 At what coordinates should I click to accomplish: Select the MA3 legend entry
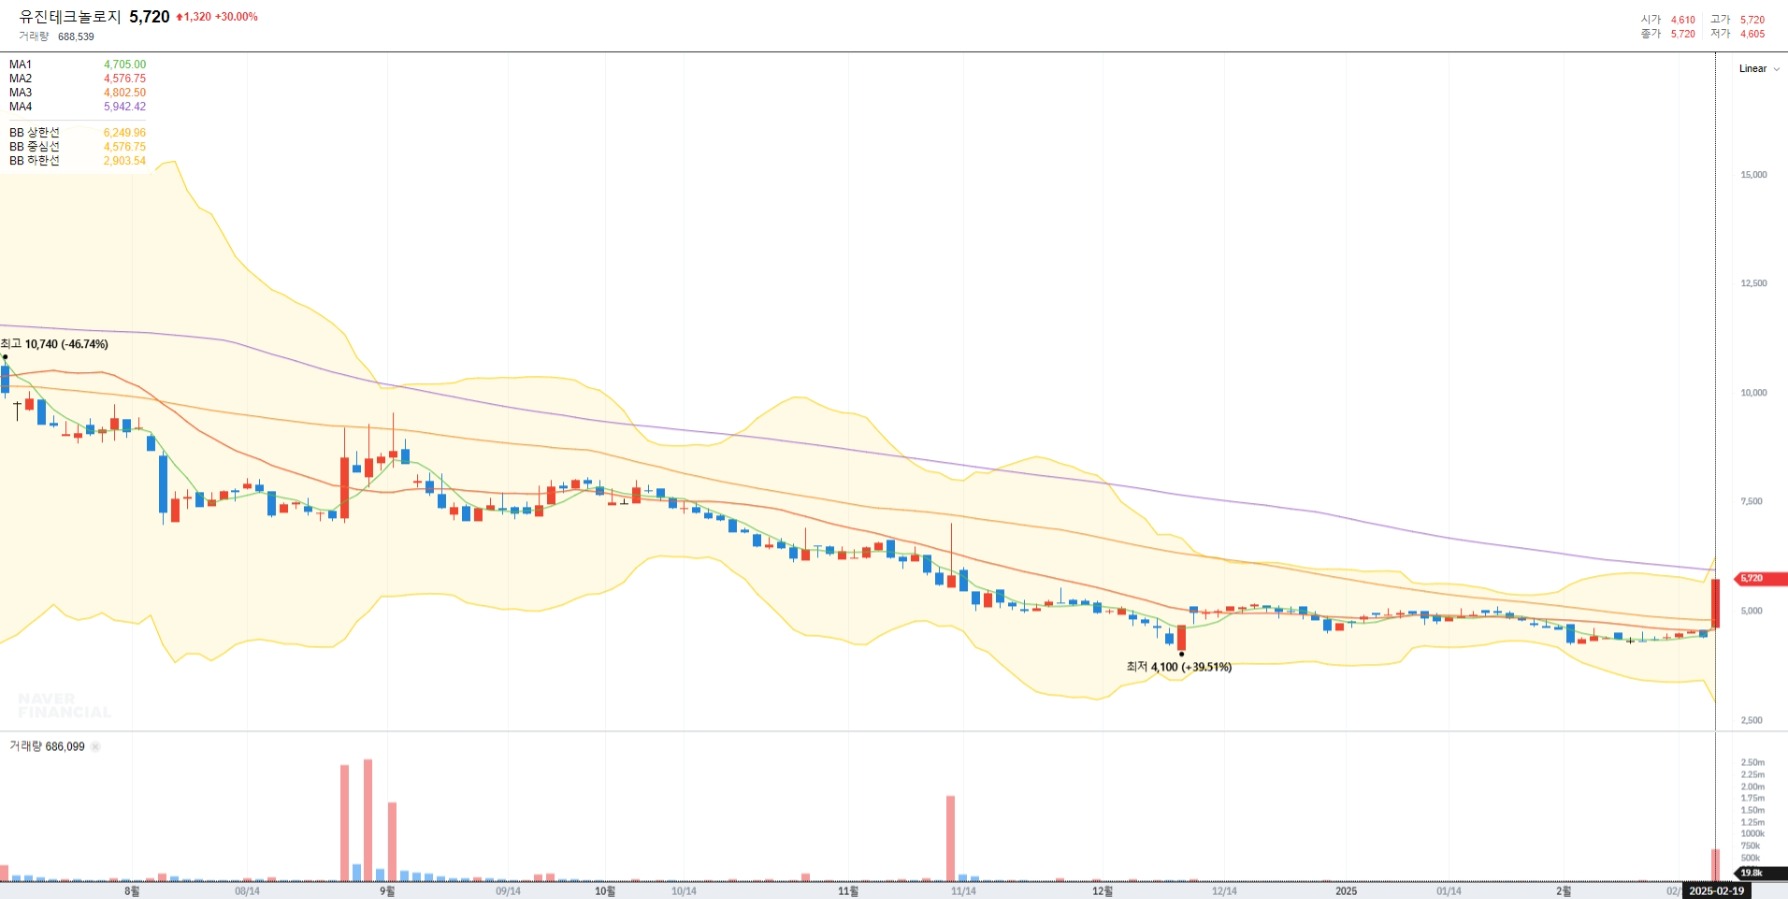click(21, 92)
